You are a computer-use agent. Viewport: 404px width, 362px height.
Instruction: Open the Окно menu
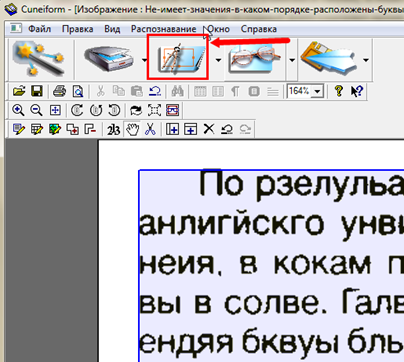pyautogui.click(x=218, y=29)
